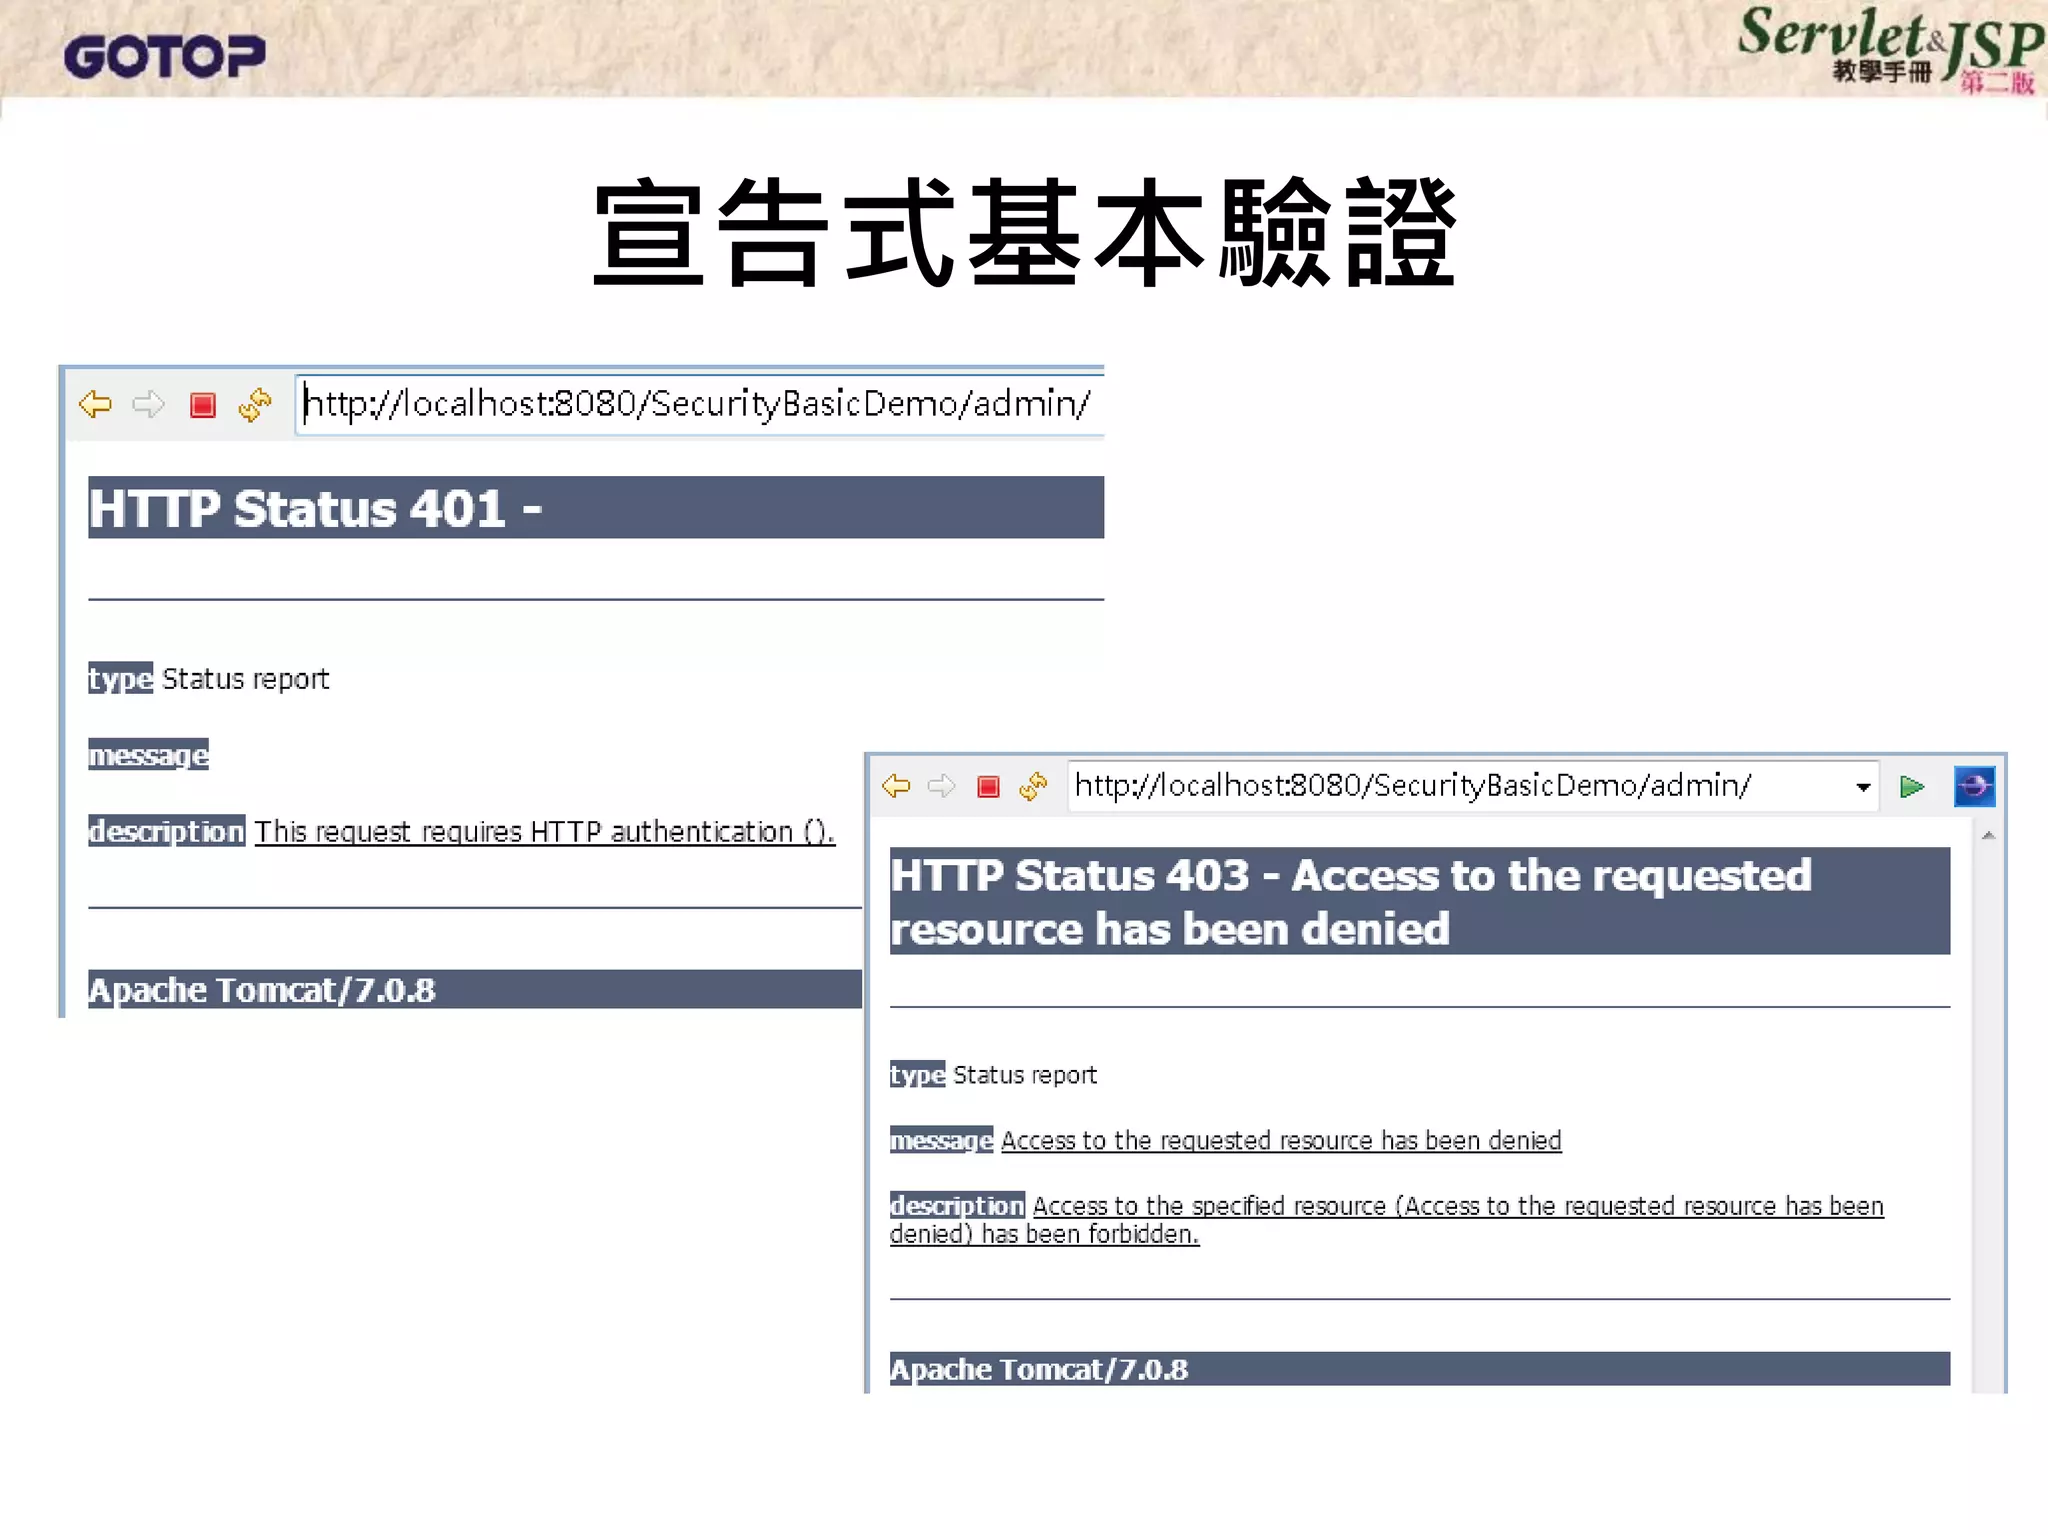Viewport: 2048px width, 1536px height.
Task: Click 'message' label in 401 page
Action: pyautogui.click(x=148, y=754)
